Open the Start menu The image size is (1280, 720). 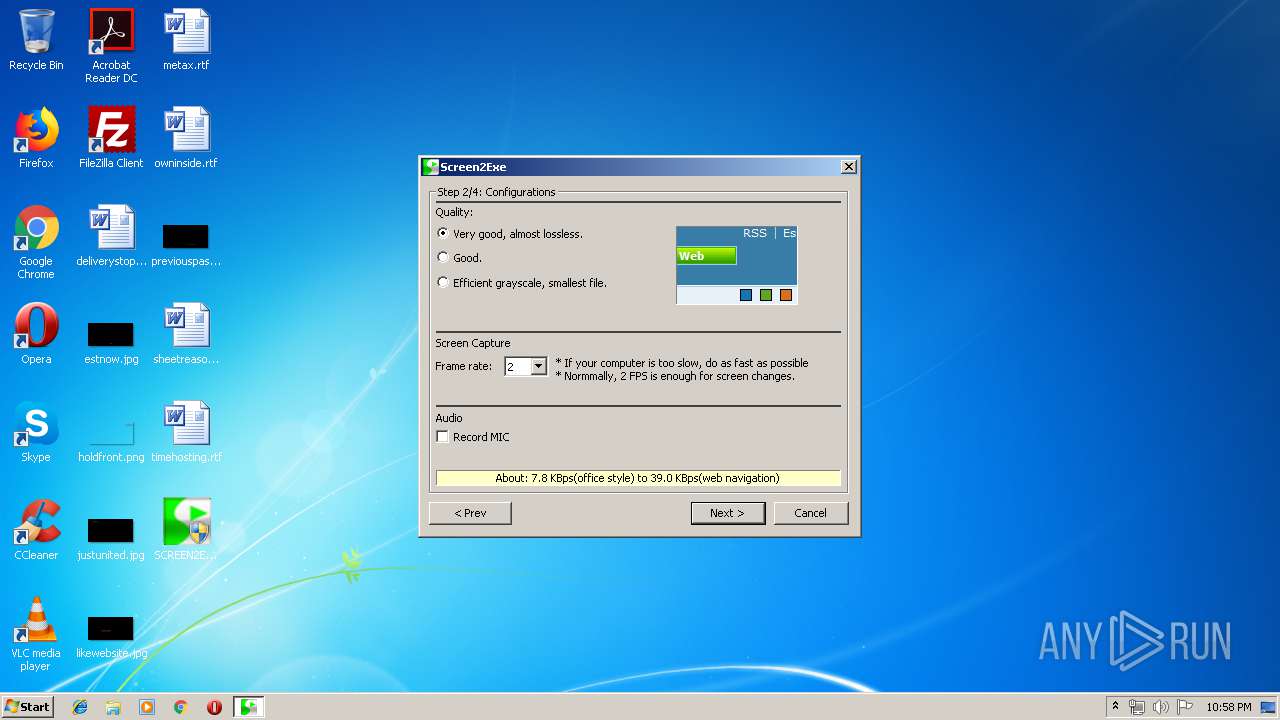coord(27,707)
